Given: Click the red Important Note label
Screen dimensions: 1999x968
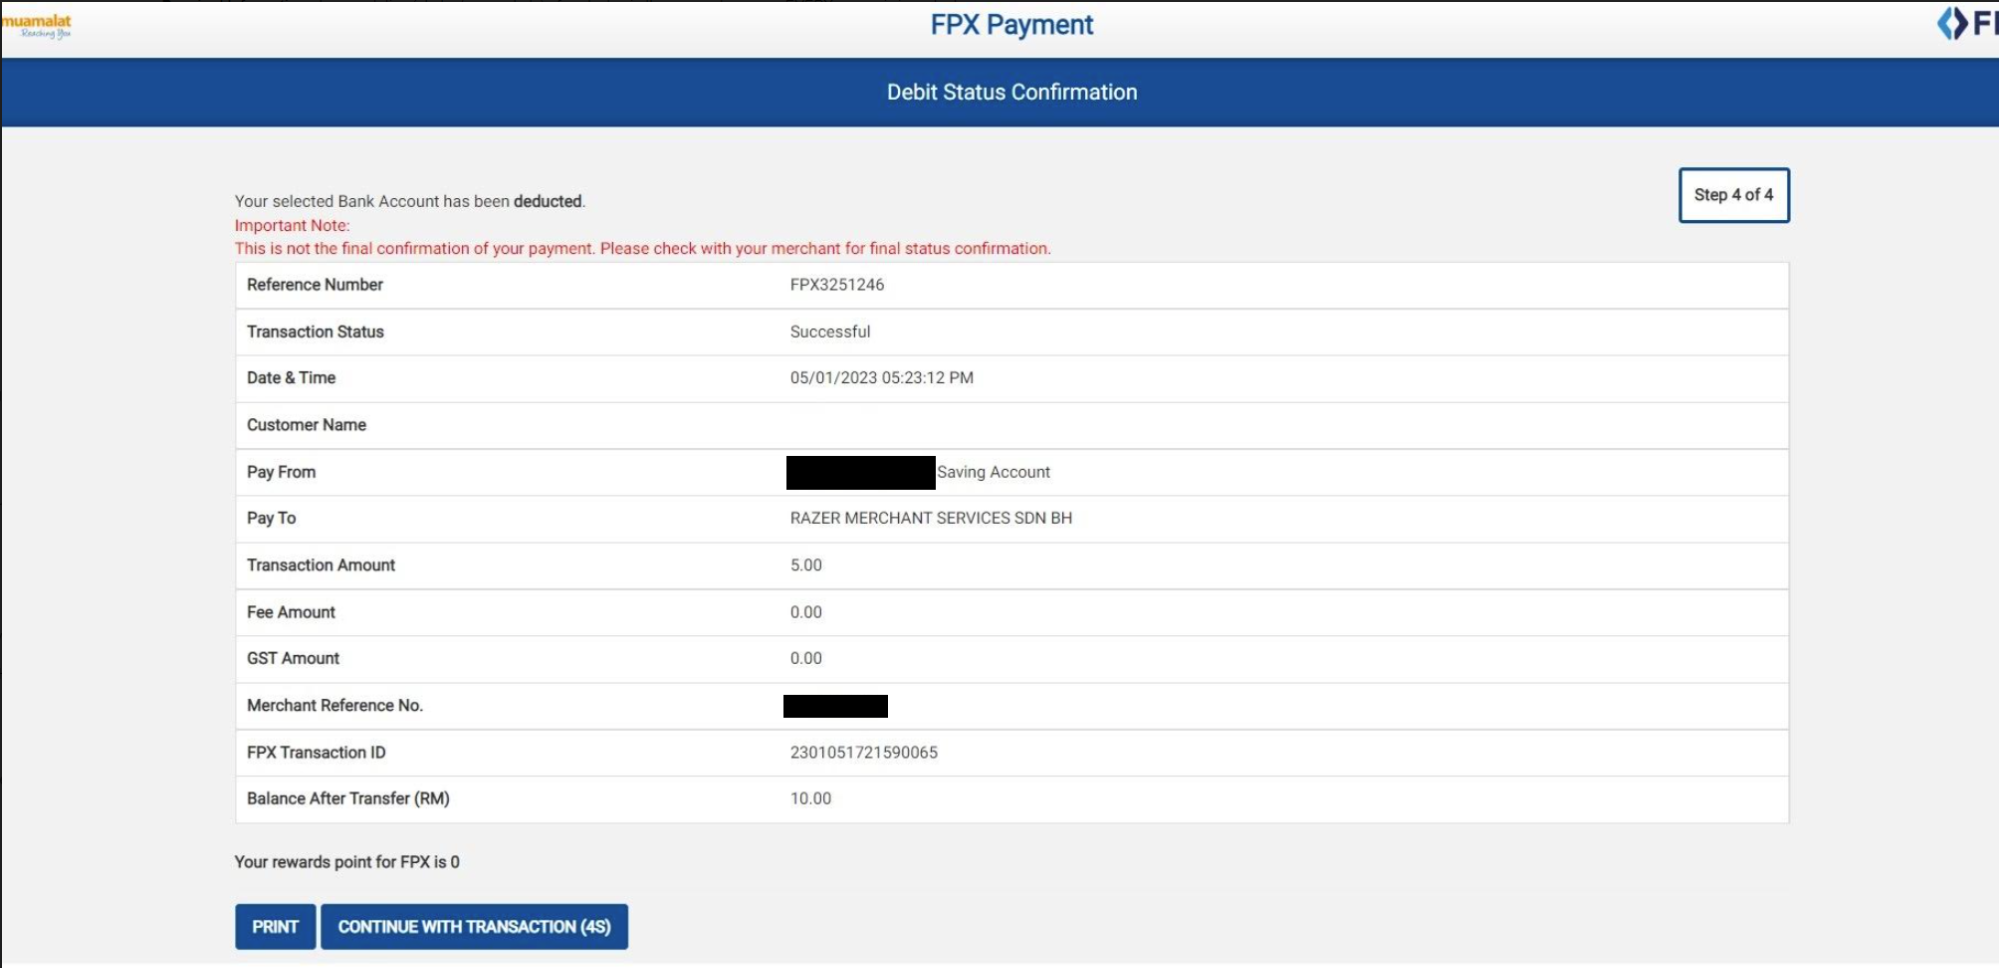Looking at the screenshot, I should click(x=292, y=226).
